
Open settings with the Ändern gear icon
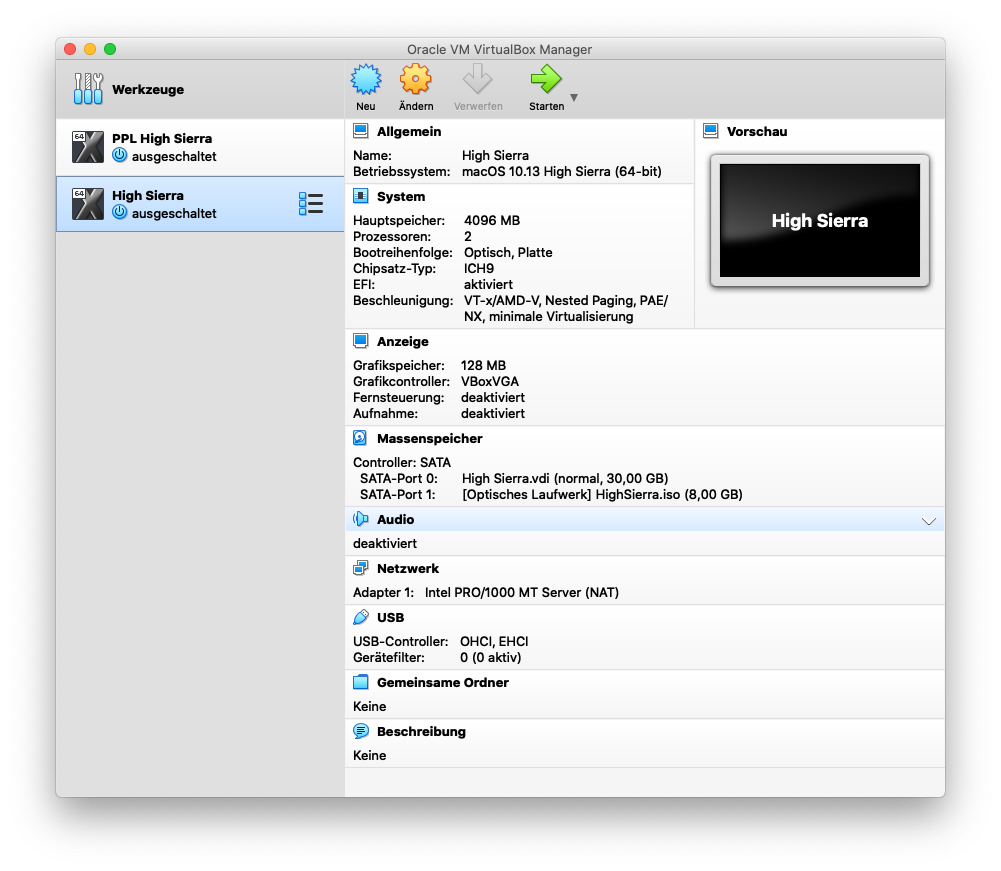(415, 80)
